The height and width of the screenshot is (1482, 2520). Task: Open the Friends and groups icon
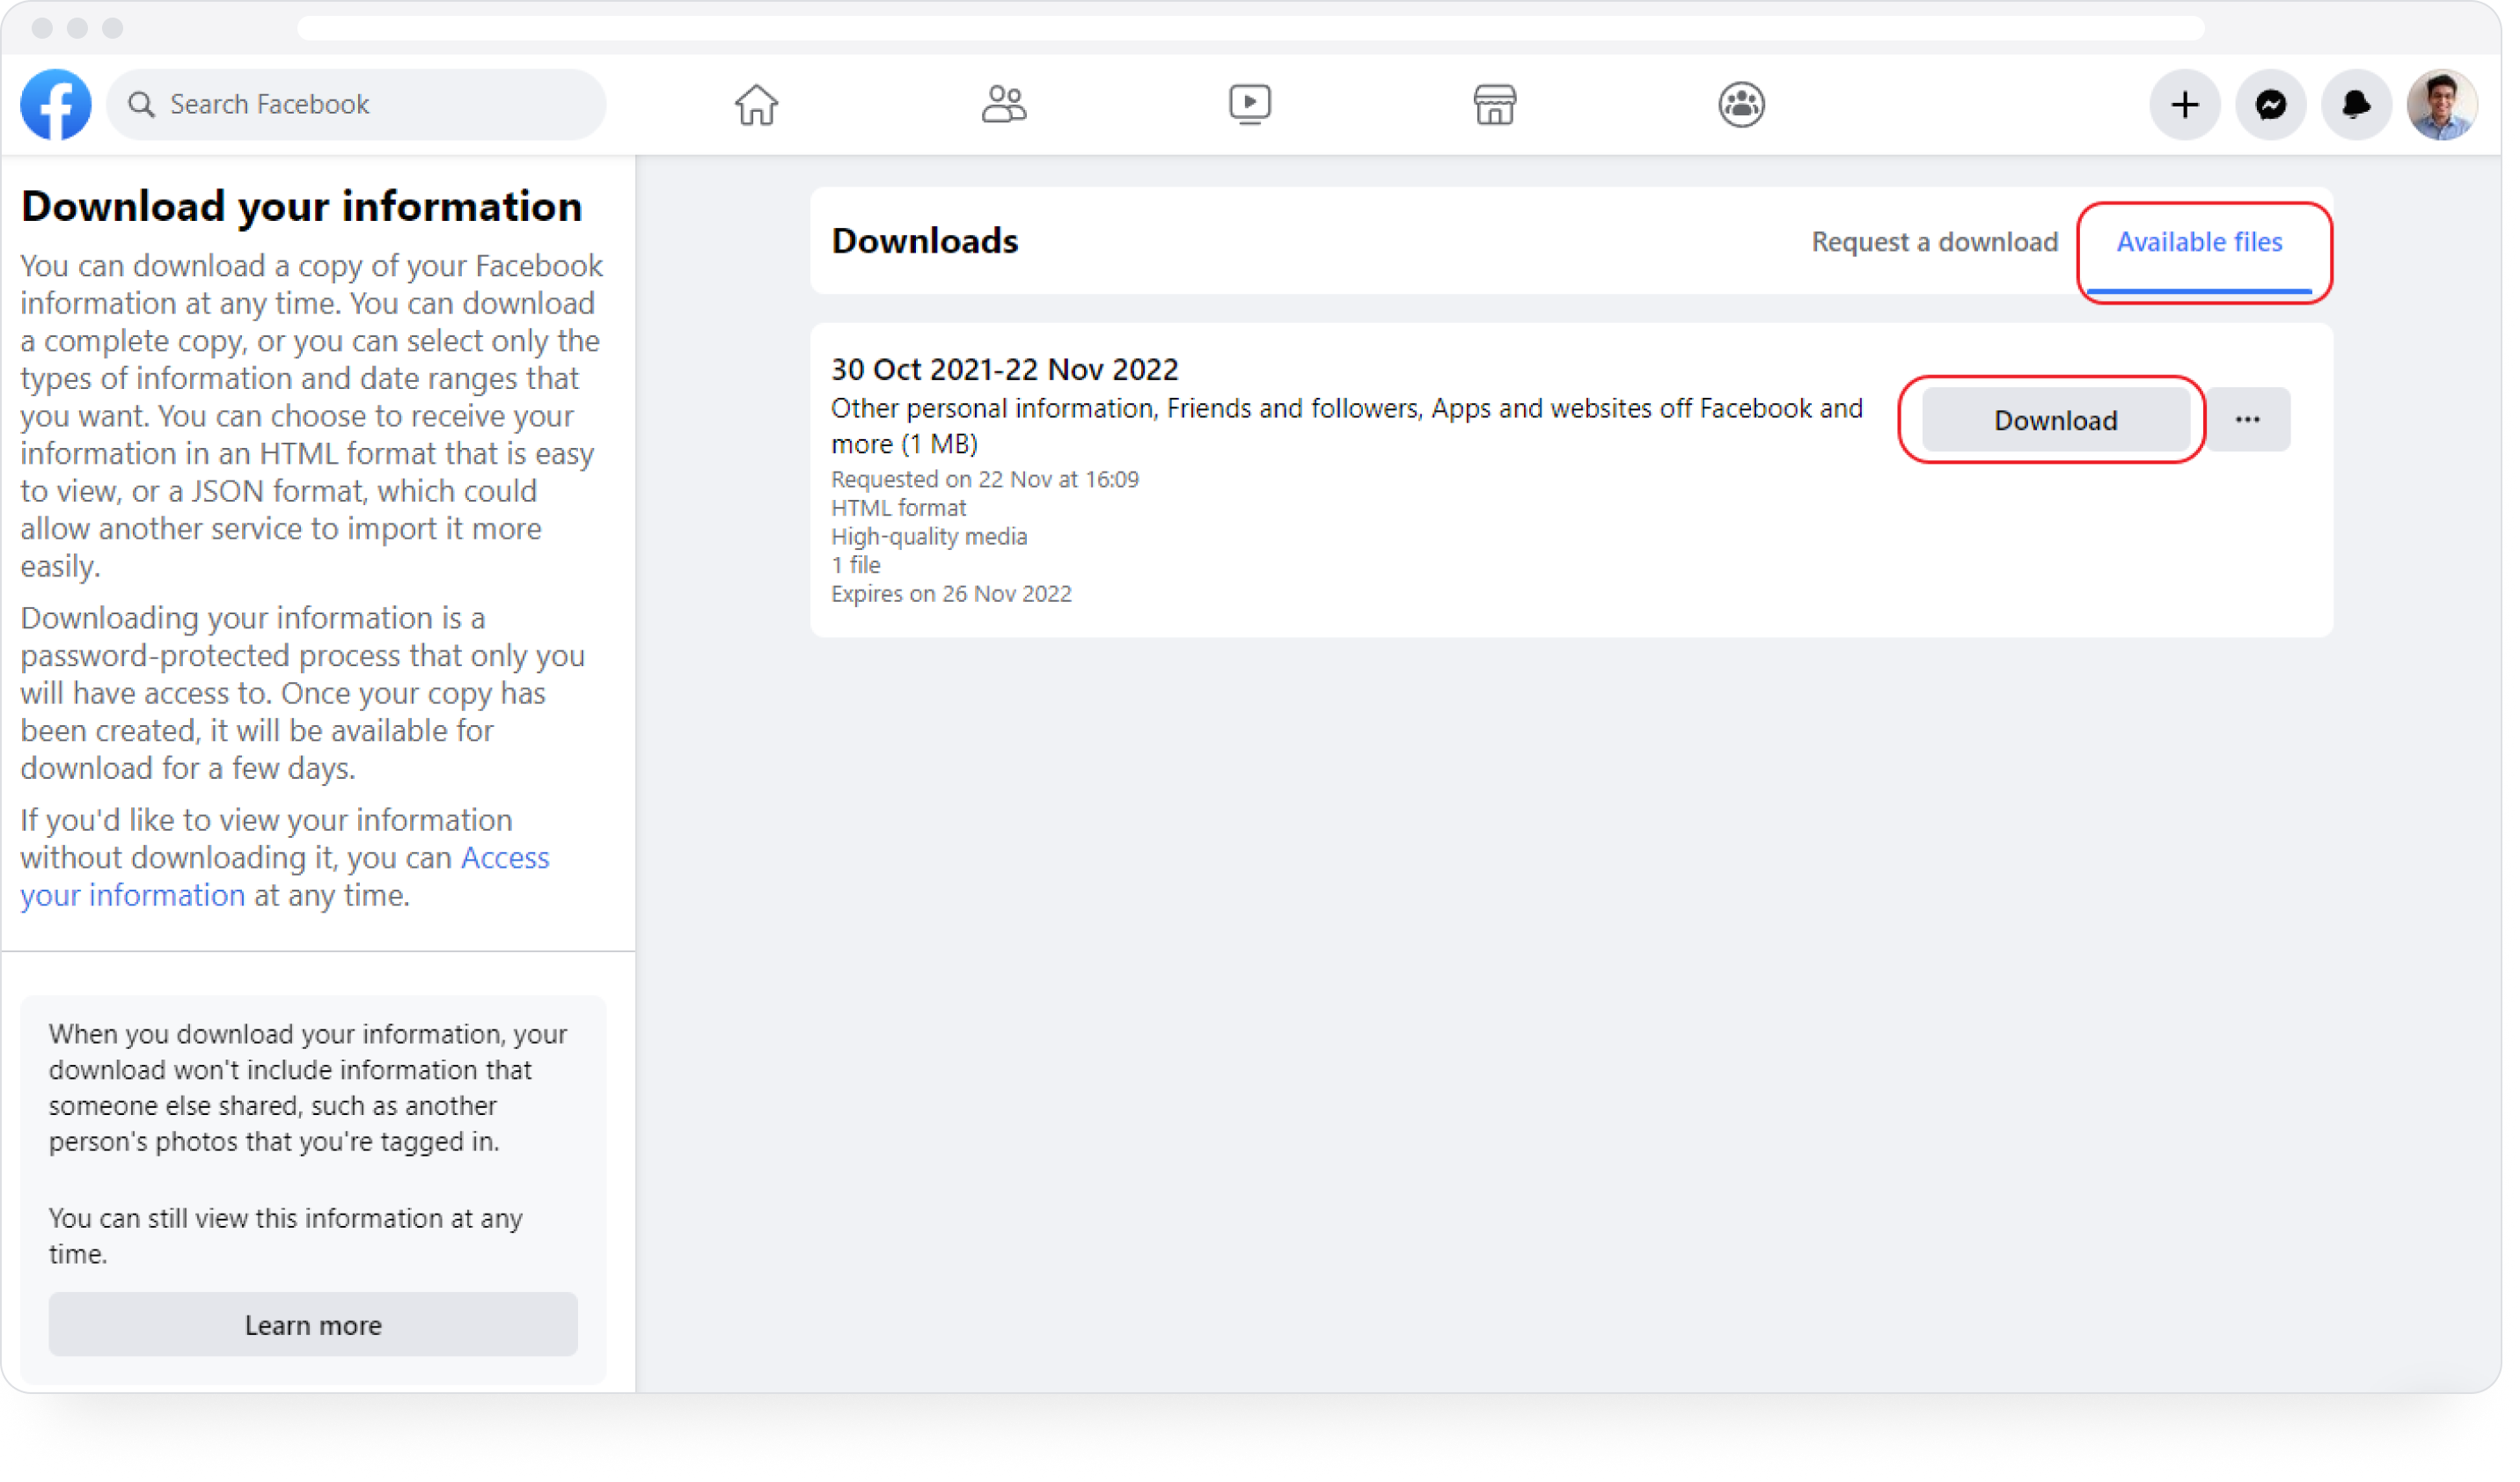point(1005,102)
